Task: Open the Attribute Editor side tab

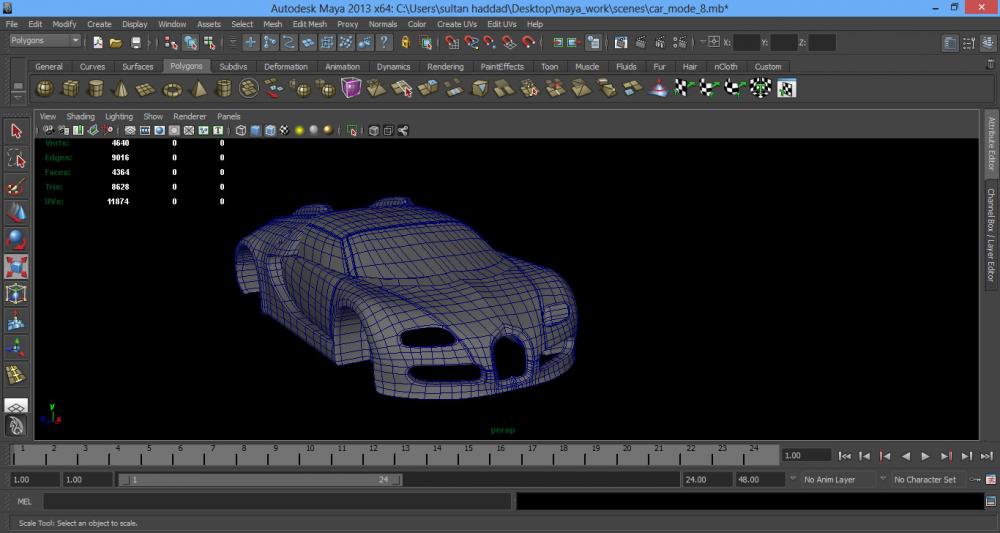Action: click(x=991, y=146)
